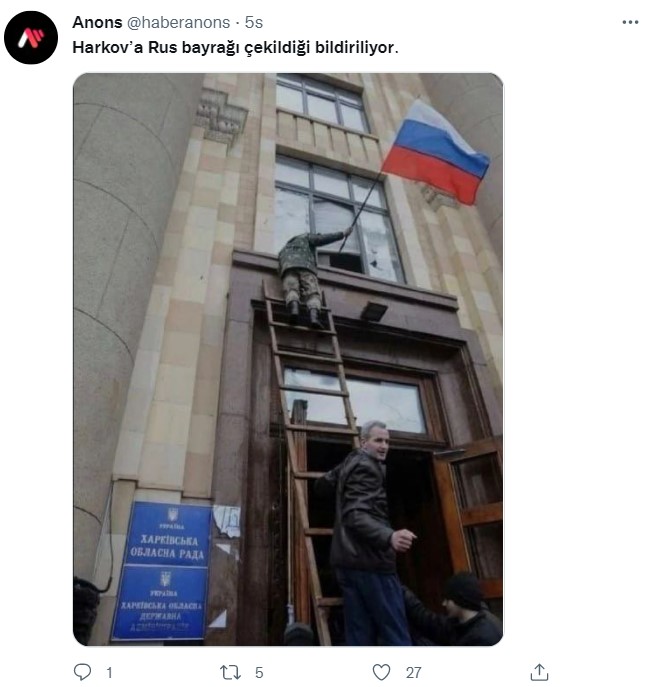Click the retweet count 5
This screenshot has width=648, height=687.
pyautogui.click(x=259, y=673)
